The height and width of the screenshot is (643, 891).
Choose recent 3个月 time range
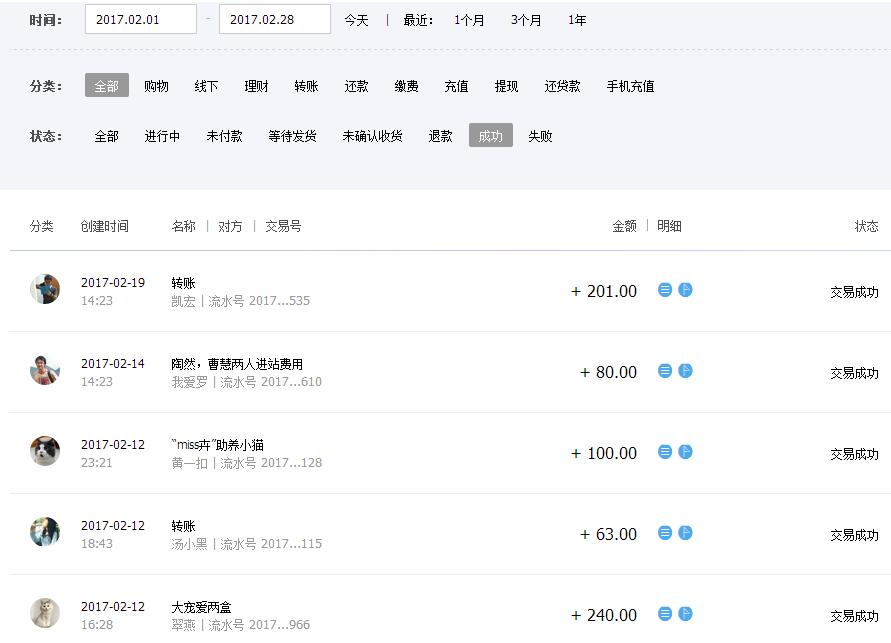pos(526,20)
